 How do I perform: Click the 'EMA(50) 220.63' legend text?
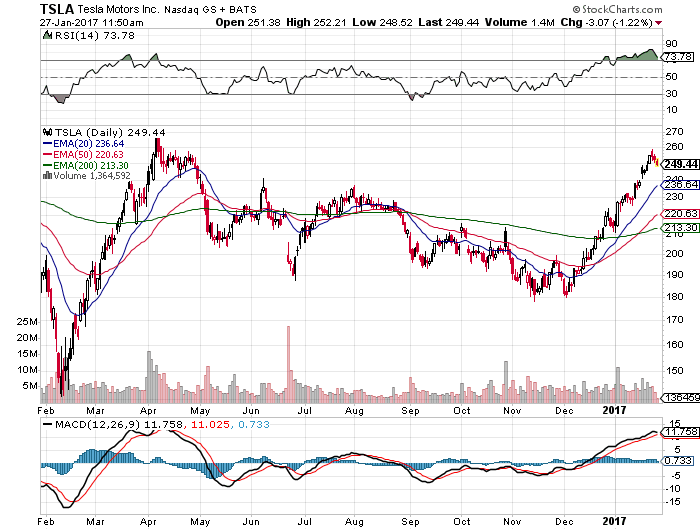88,155
